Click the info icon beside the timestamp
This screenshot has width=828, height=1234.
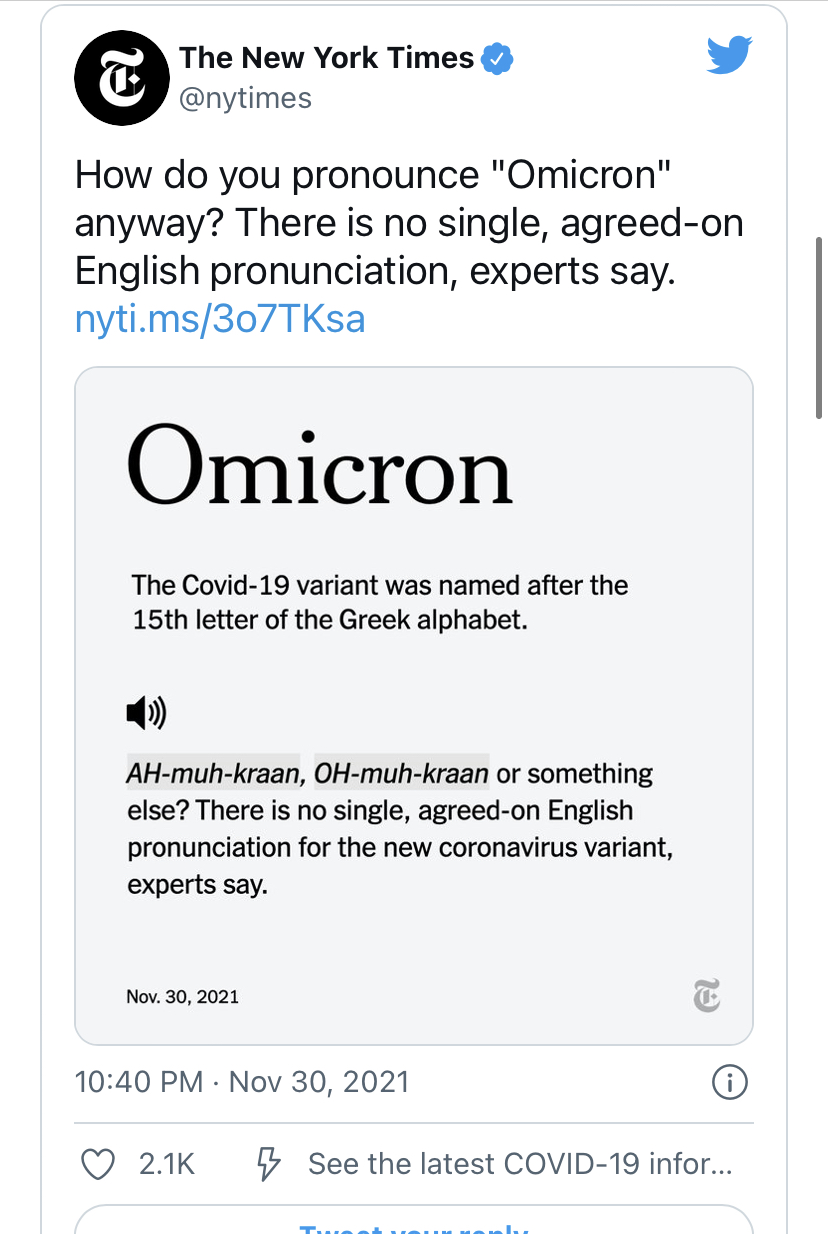[x=729, y=1082]
